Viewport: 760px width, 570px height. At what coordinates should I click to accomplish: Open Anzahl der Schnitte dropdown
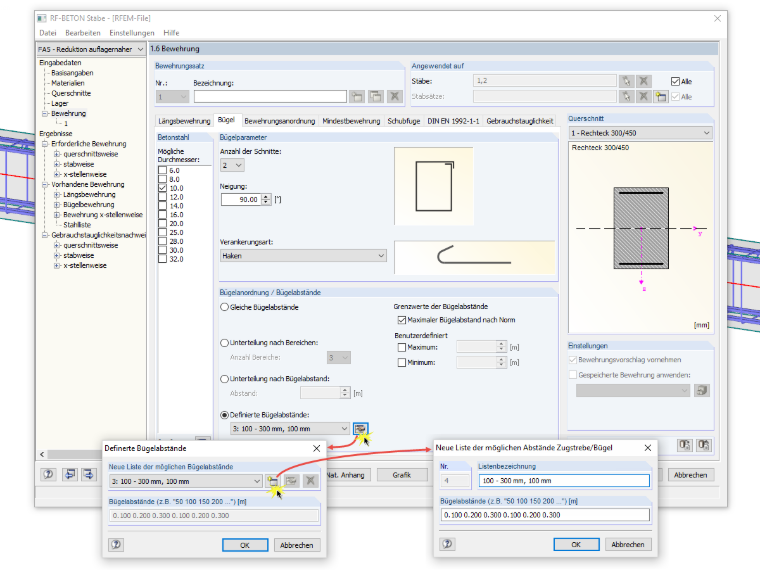[232, 165]
